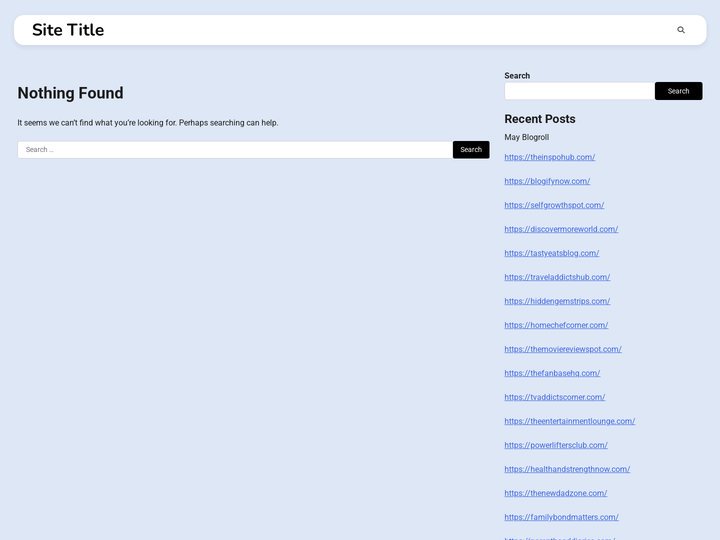Visit the familybondmatters.com link
The height and width of the screenshot is (540, 720).
click(562, 517)
